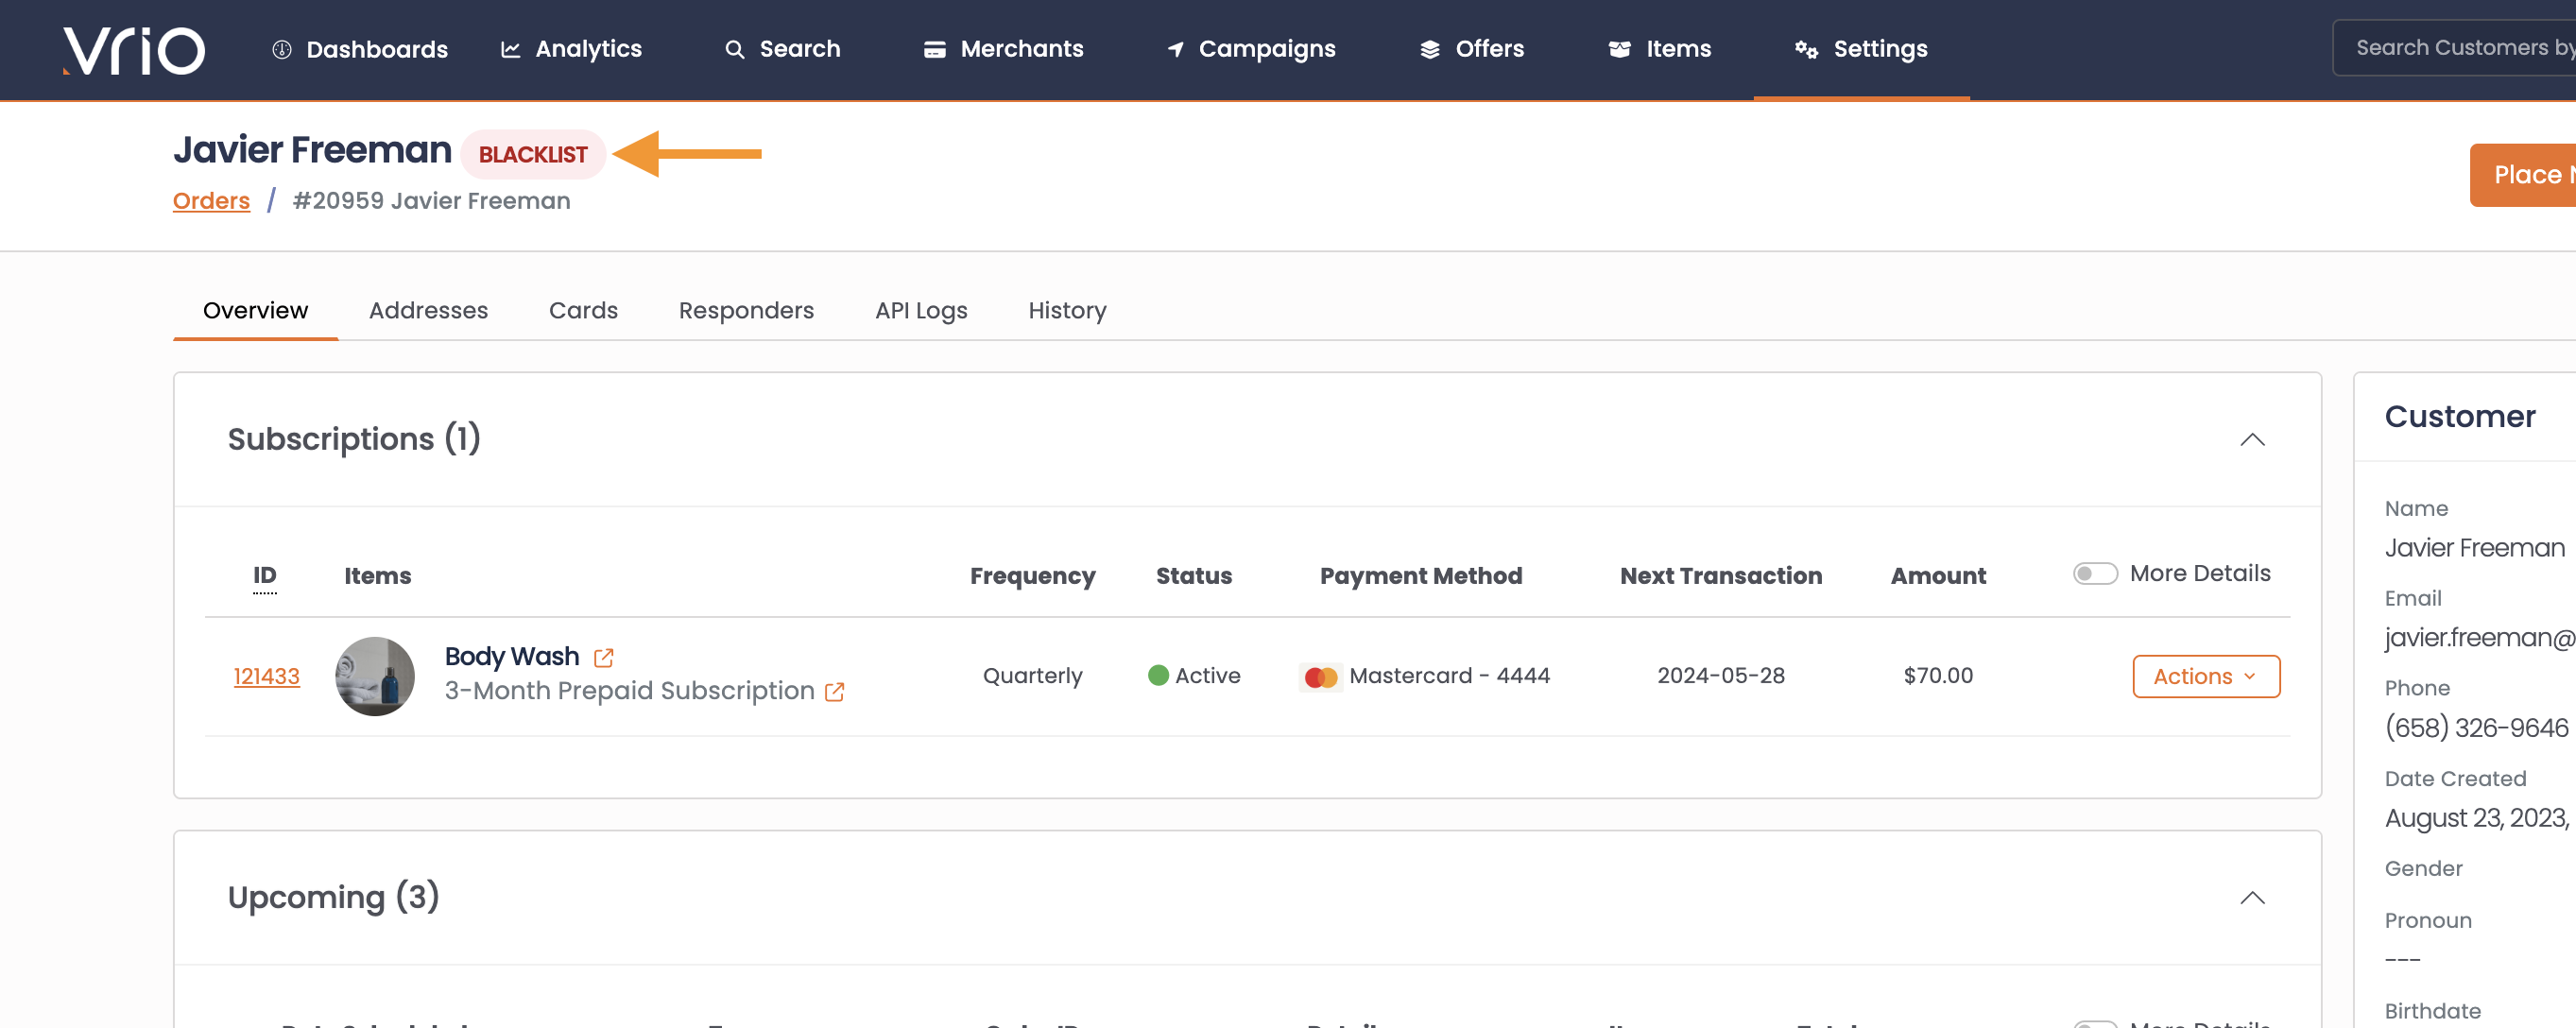Click the Next Transaction column header
The image size is (2576, 1028).
pyautogui.click(x=1721, y=576)
